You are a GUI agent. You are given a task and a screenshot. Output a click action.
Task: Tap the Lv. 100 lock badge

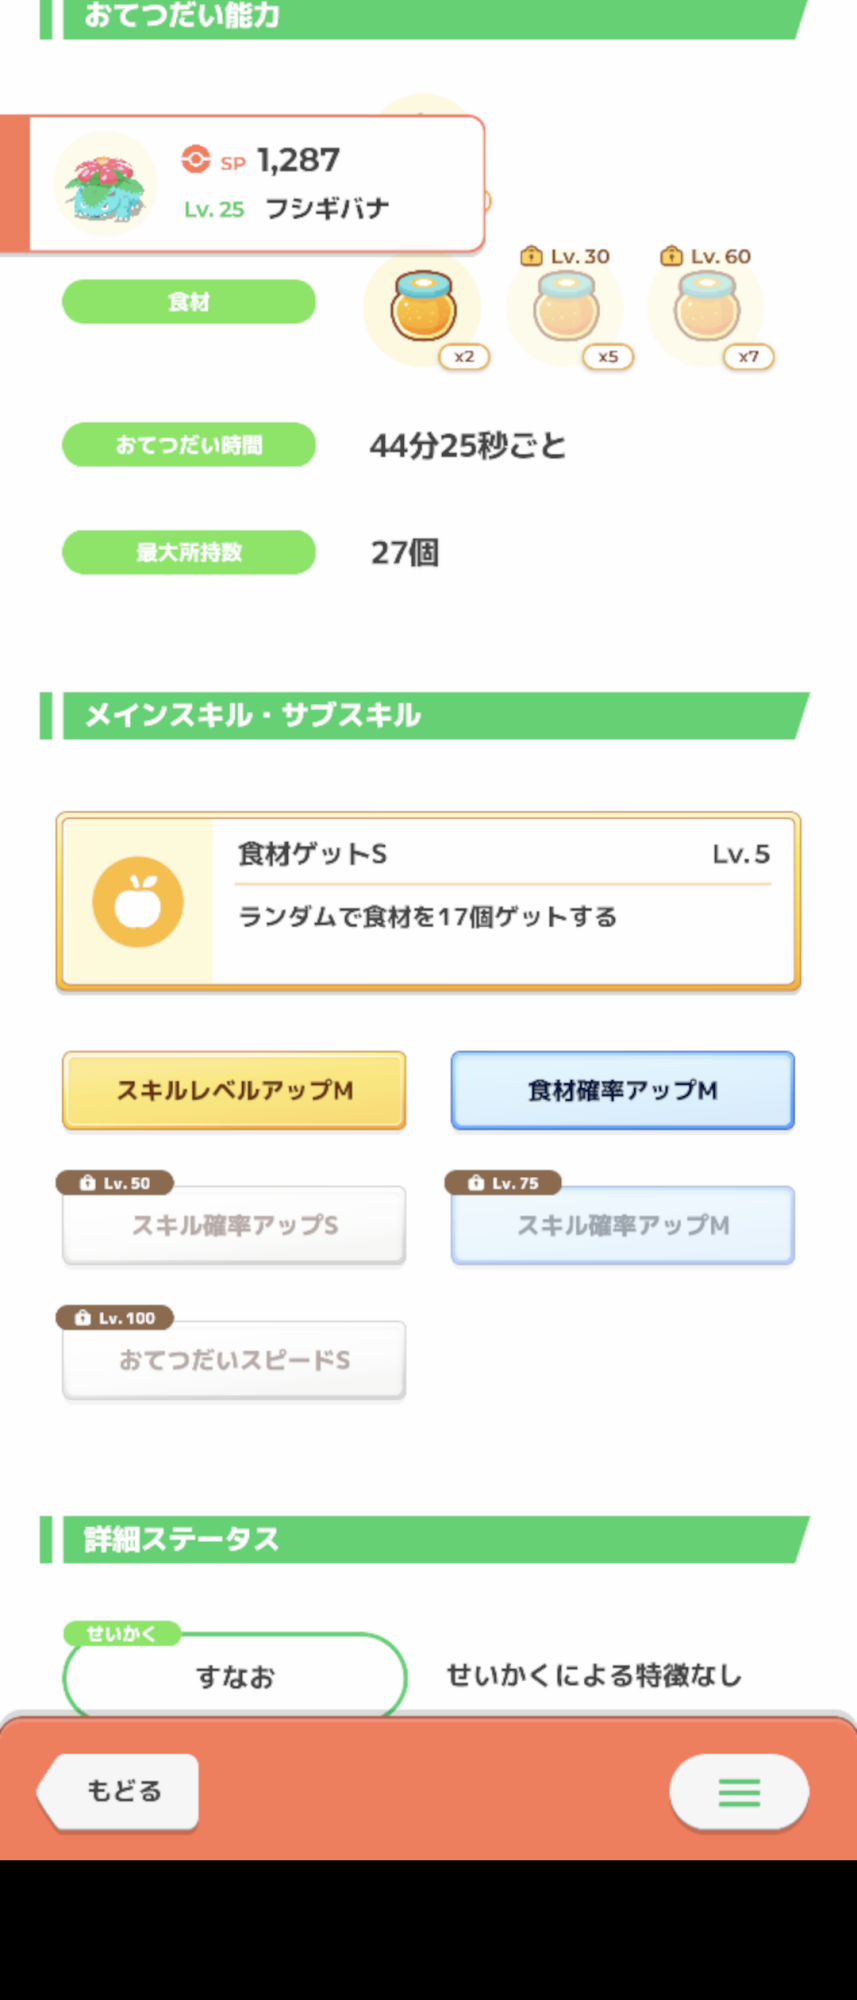coord(115,1318)
